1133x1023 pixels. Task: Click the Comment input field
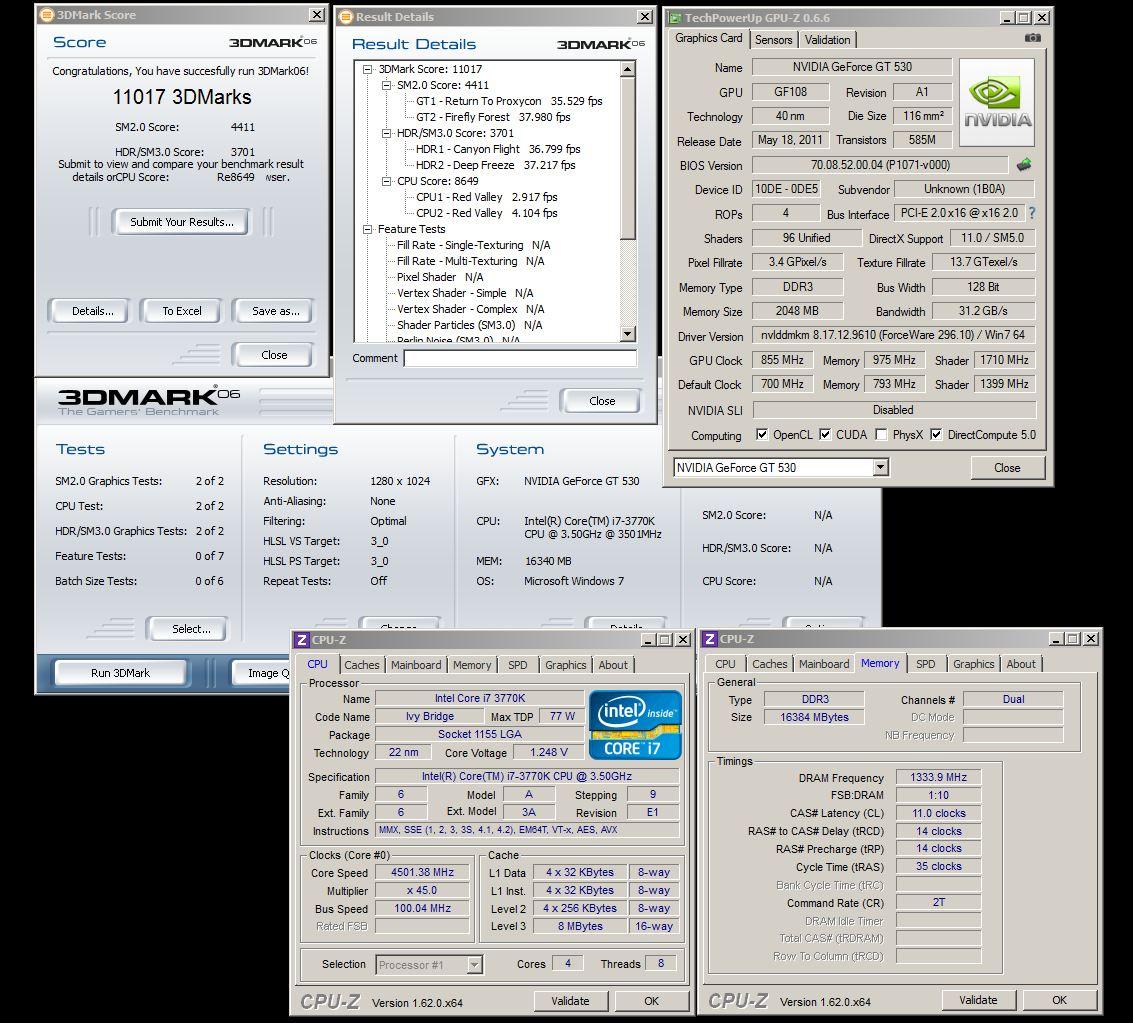tap(520, 358)
